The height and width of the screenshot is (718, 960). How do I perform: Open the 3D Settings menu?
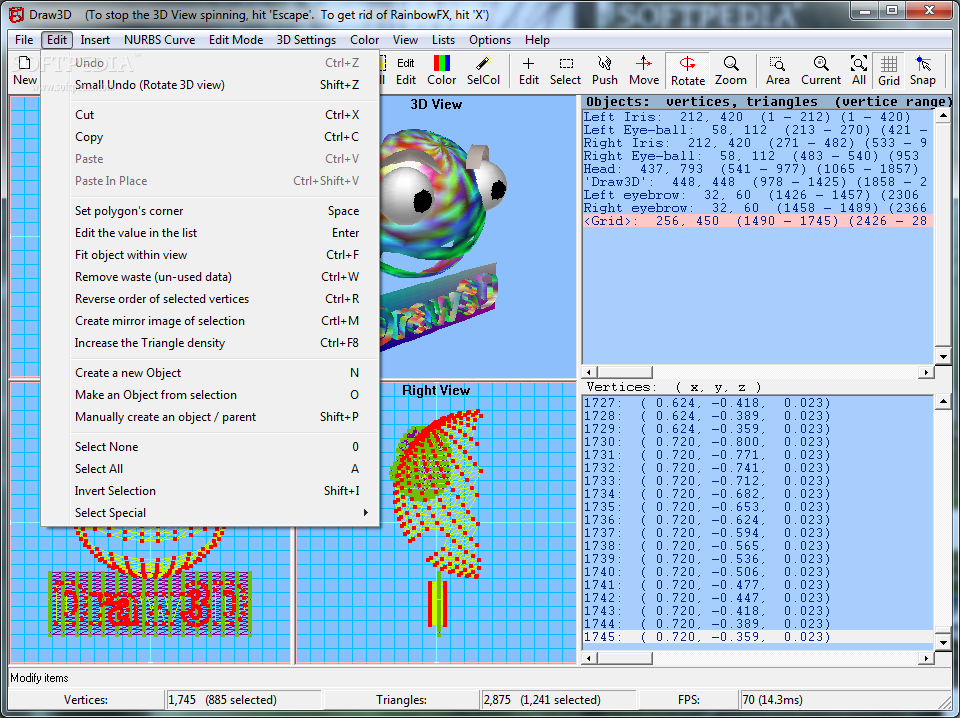click(306, 40)
